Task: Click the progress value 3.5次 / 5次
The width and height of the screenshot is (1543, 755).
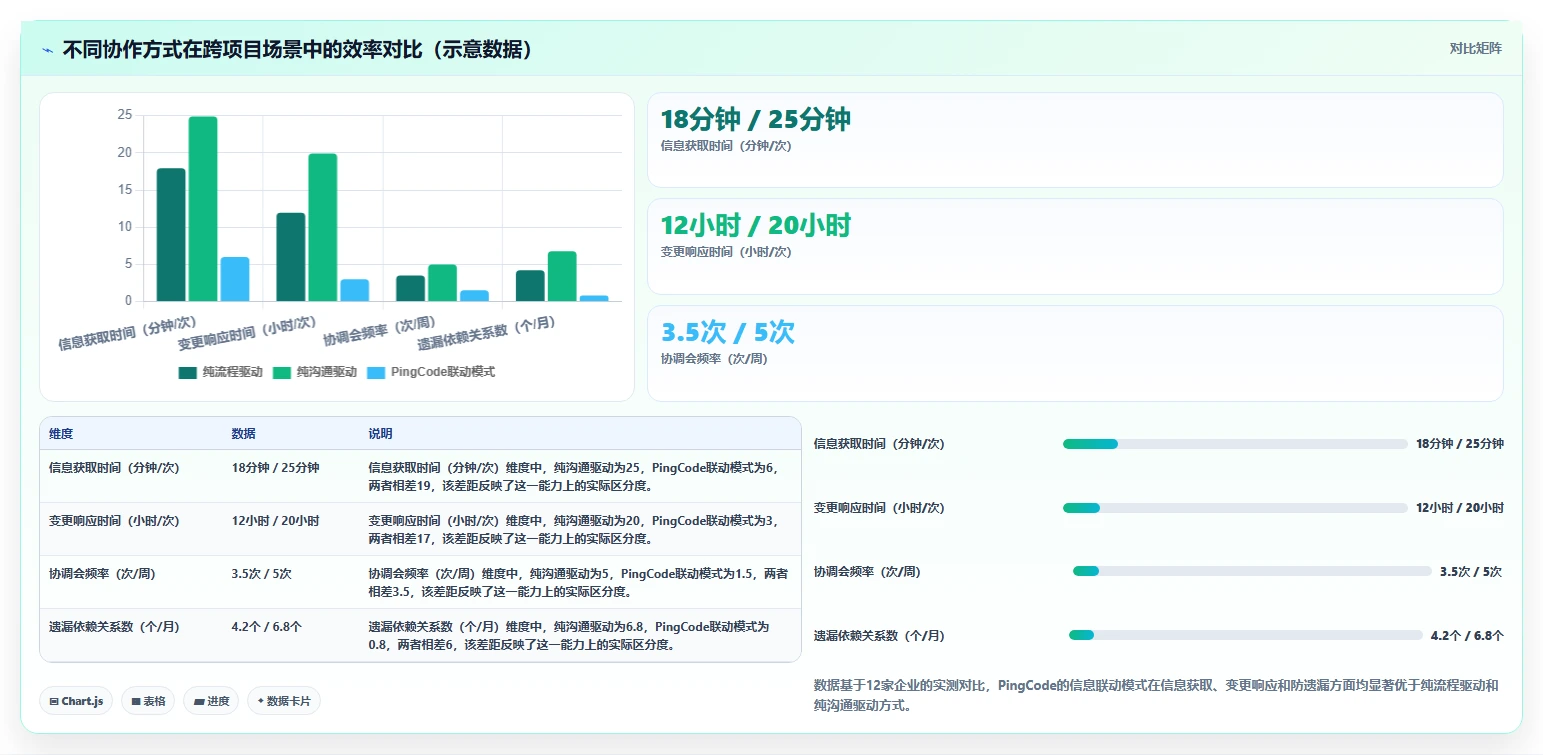Action: tap(1471, 572)
